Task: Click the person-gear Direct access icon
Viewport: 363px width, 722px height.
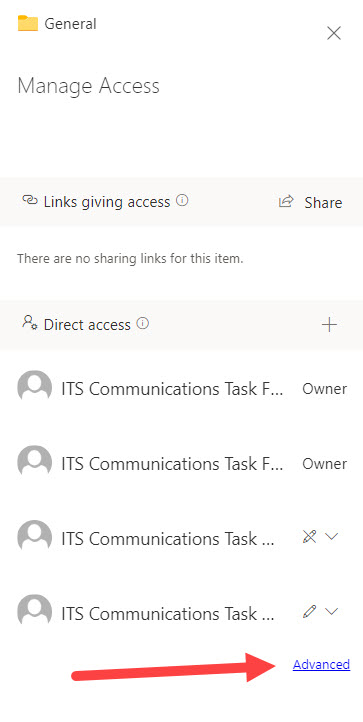Action: [x=30, y=322]
